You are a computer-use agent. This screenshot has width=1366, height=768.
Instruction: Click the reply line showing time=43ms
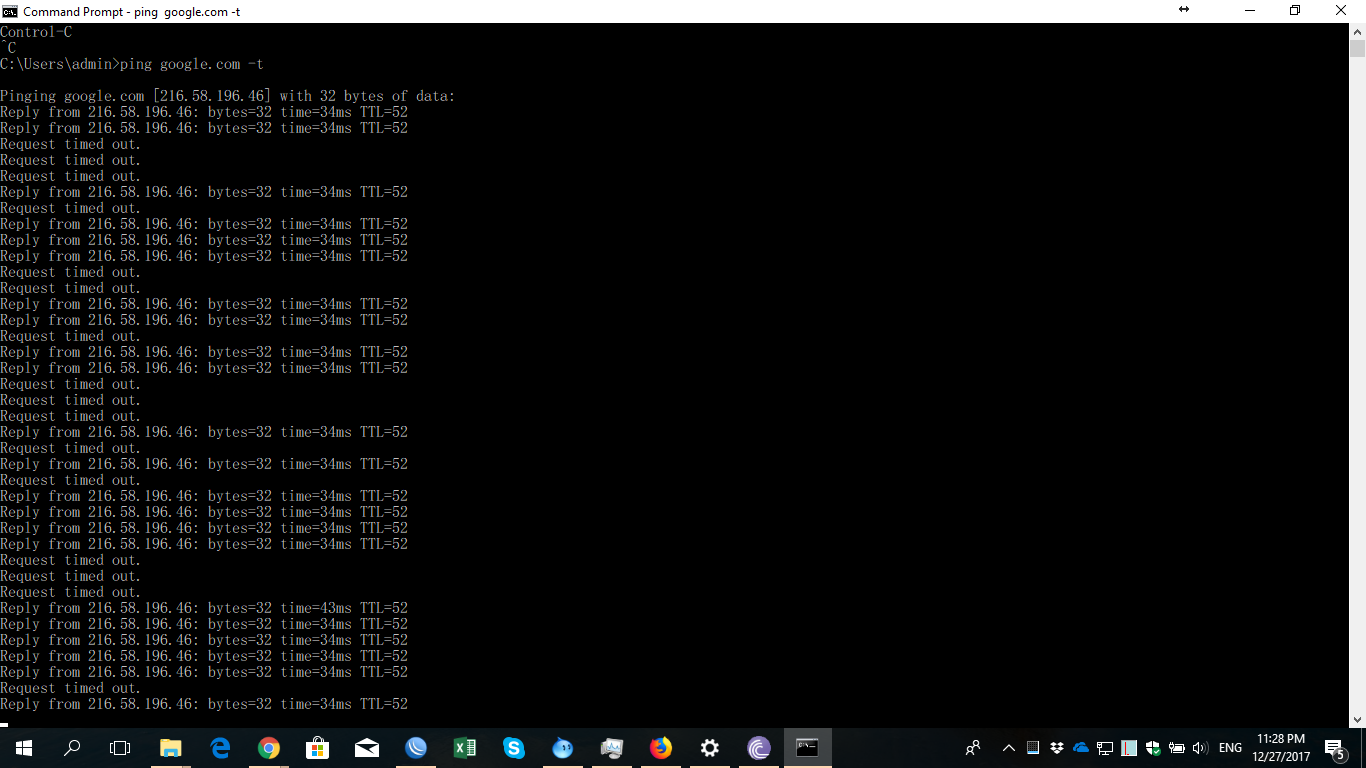pos(204,608)
